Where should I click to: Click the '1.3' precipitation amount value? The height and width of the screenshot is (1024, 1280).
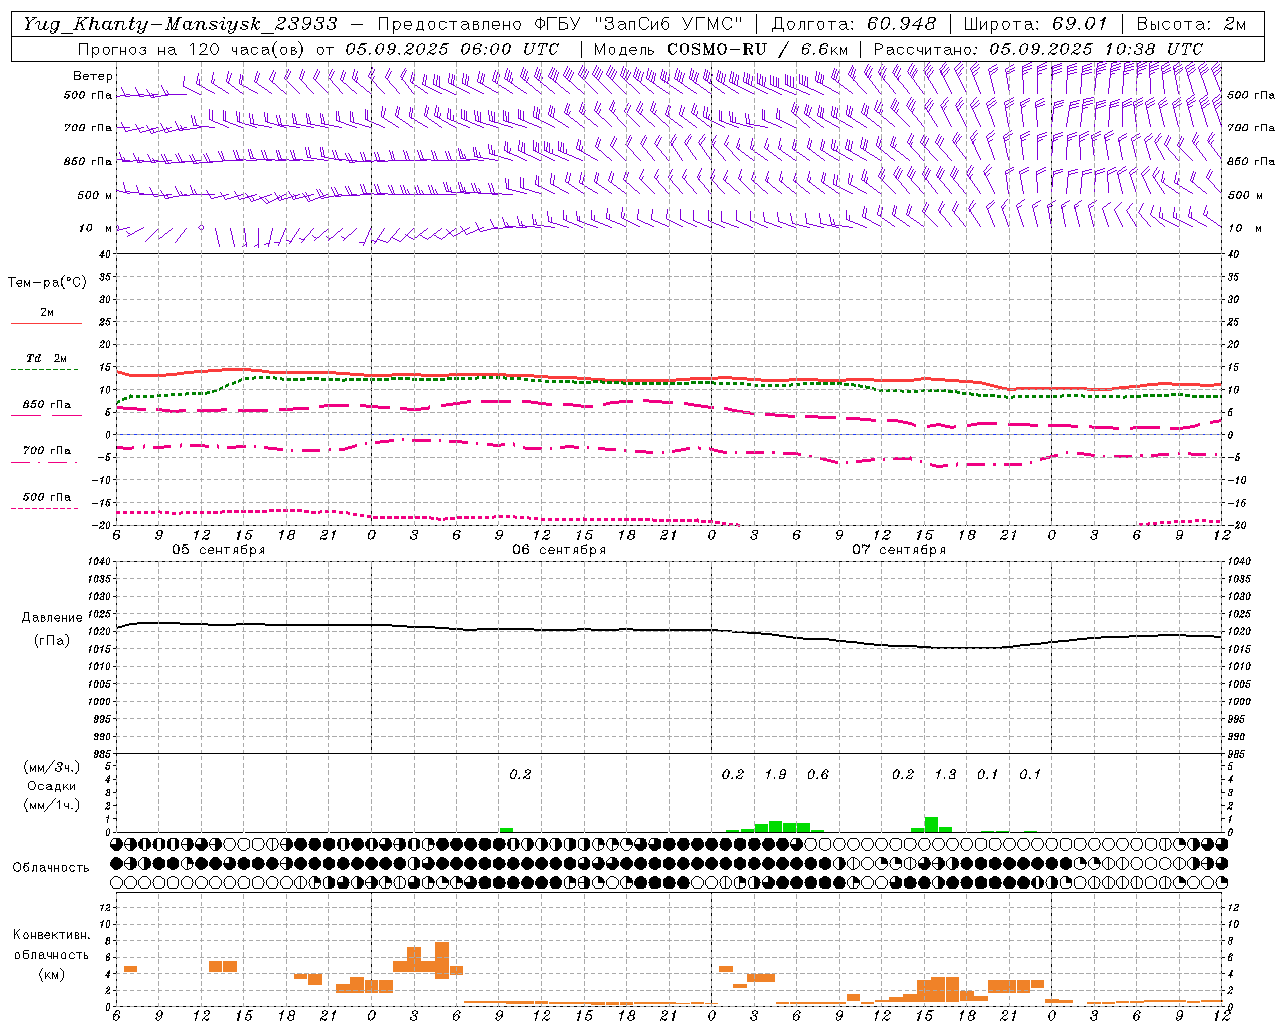pos(945,774)
